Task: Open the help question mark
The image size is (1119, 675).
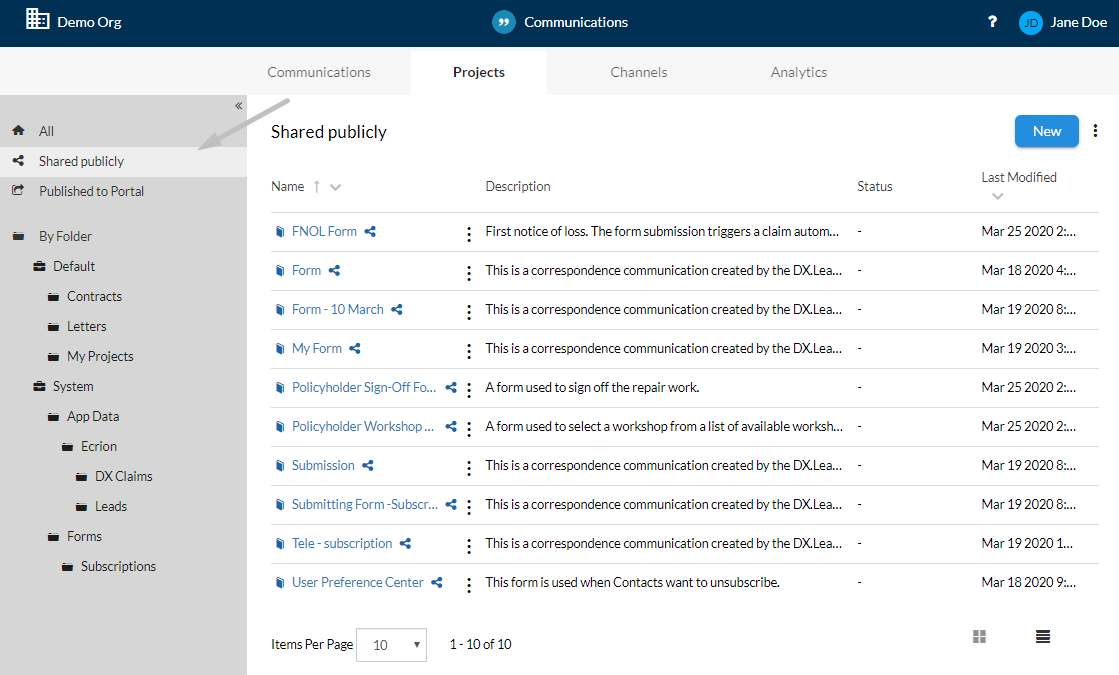Action: (992, 21)
